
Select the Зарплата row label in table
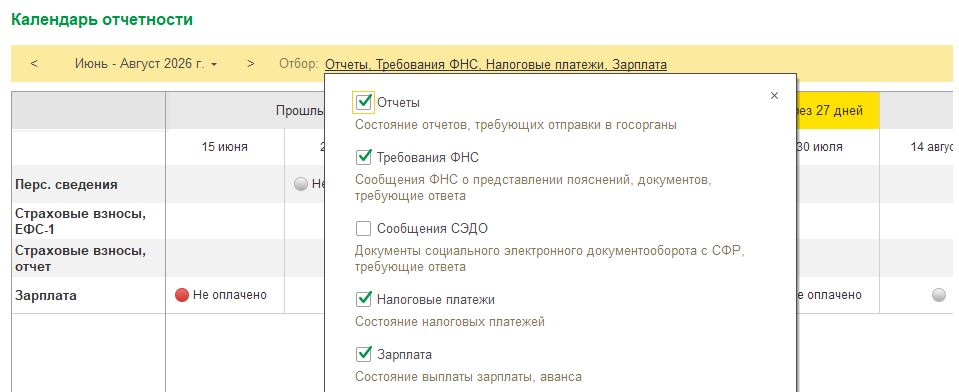pos(46,295)
